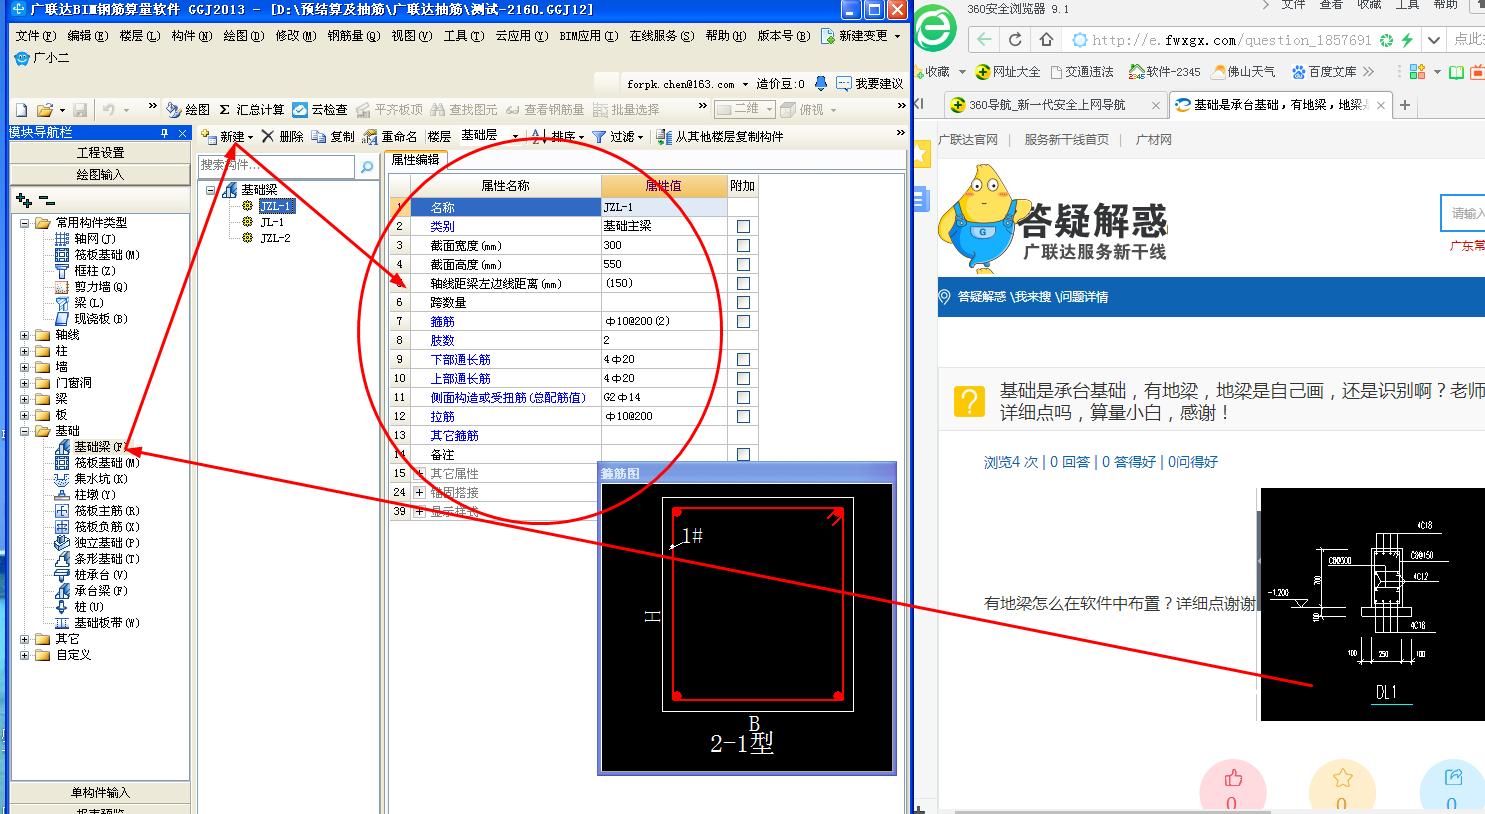Open the 文件(F) menu
This screenshot has height=814, width=1485.
35,36
